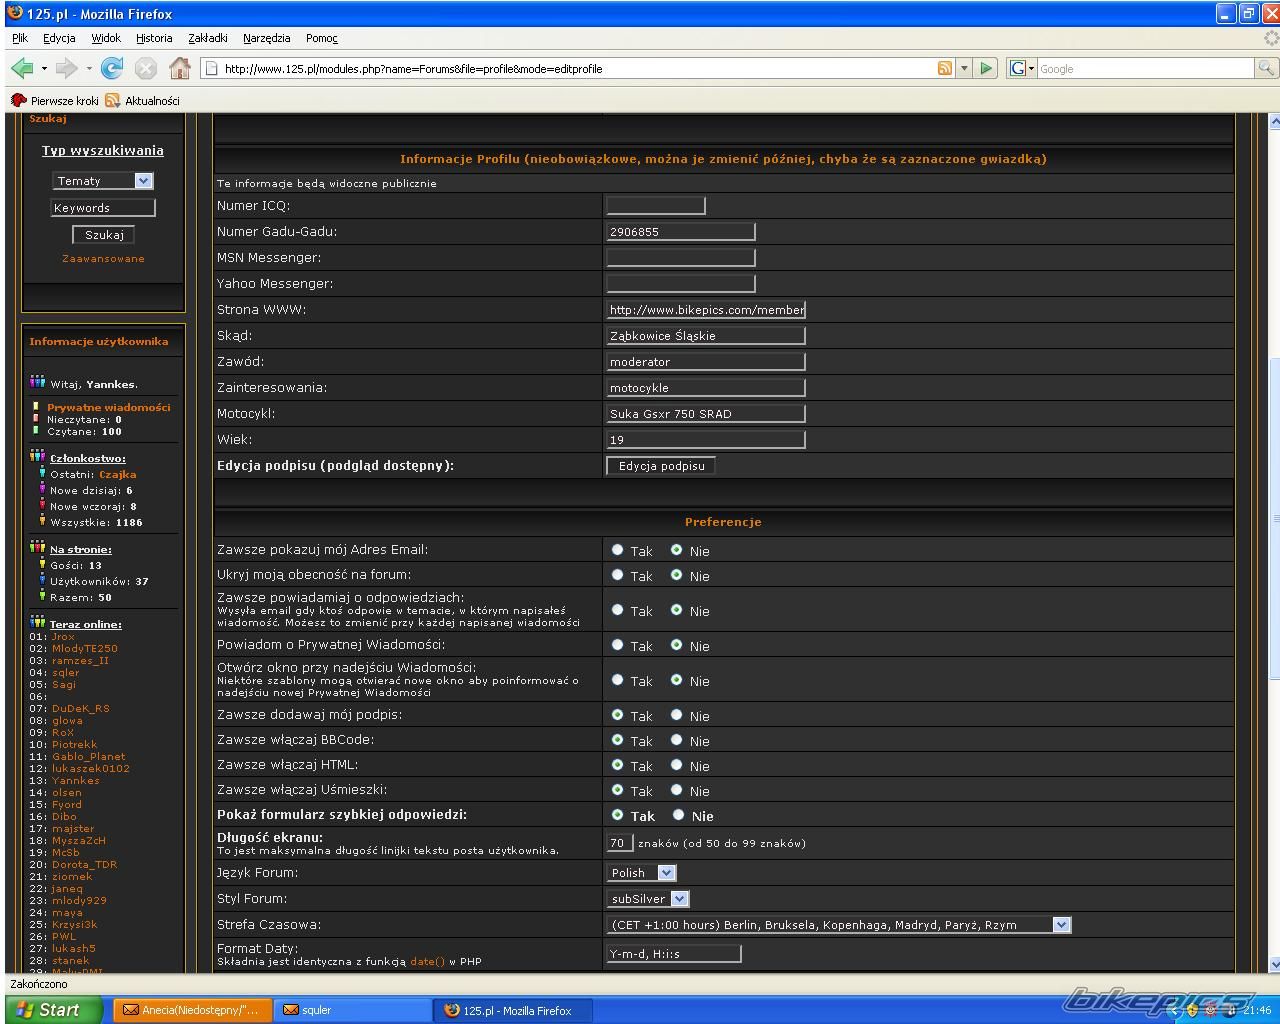Click the Stop loading icon
Screen dimensions: 1280x1024
pyautogui.click(x=146, y=68)
